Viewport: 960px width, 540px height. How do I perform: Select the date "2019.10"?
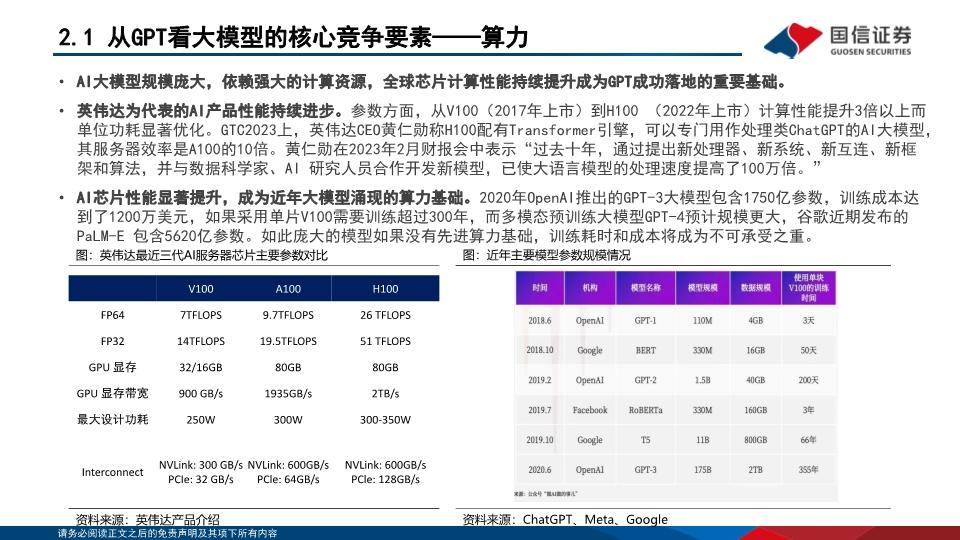(x=539, y=440)
